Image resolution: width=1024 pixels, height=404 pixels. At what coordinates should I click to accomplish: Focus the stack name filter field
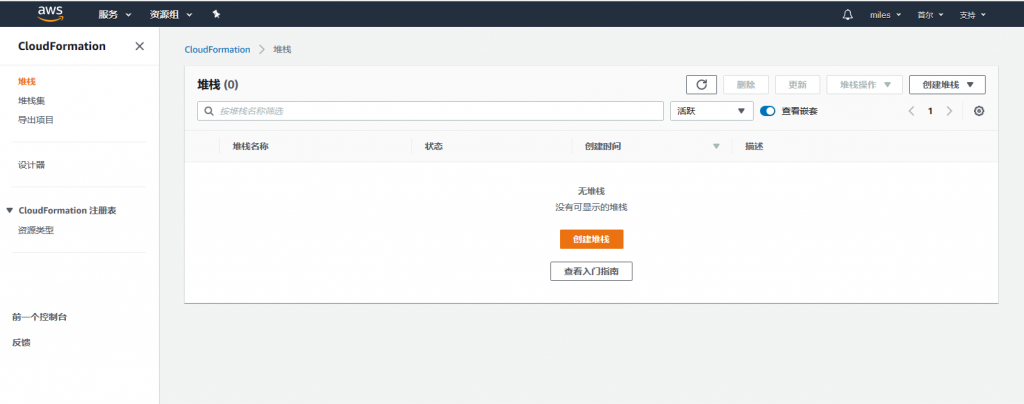tap(430, 111)
